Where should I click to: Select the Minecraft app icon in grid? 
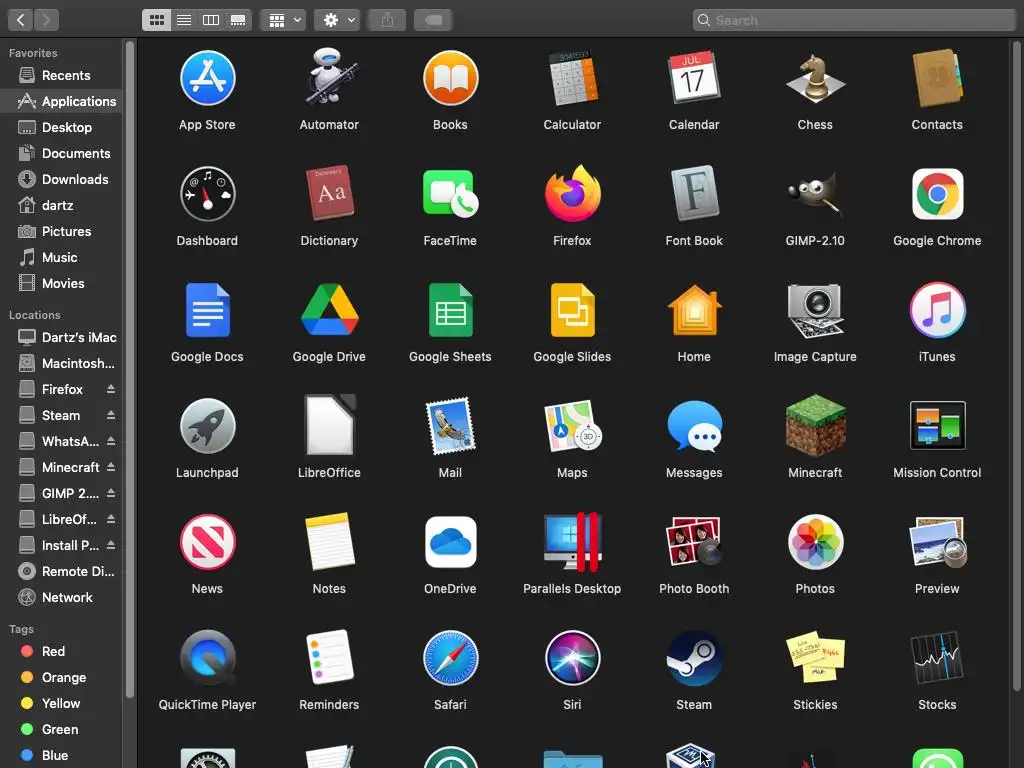pos(815,426)
